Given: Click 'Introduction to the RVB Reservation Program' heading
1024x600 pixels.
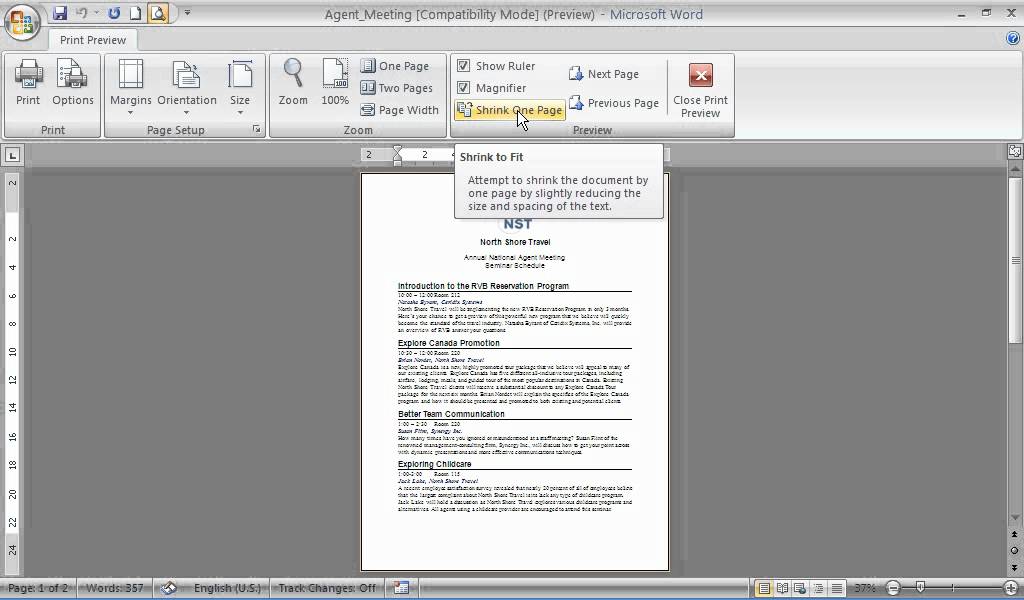Looking at the screenshot, I should pyautogui.click(x=483, y=286).
